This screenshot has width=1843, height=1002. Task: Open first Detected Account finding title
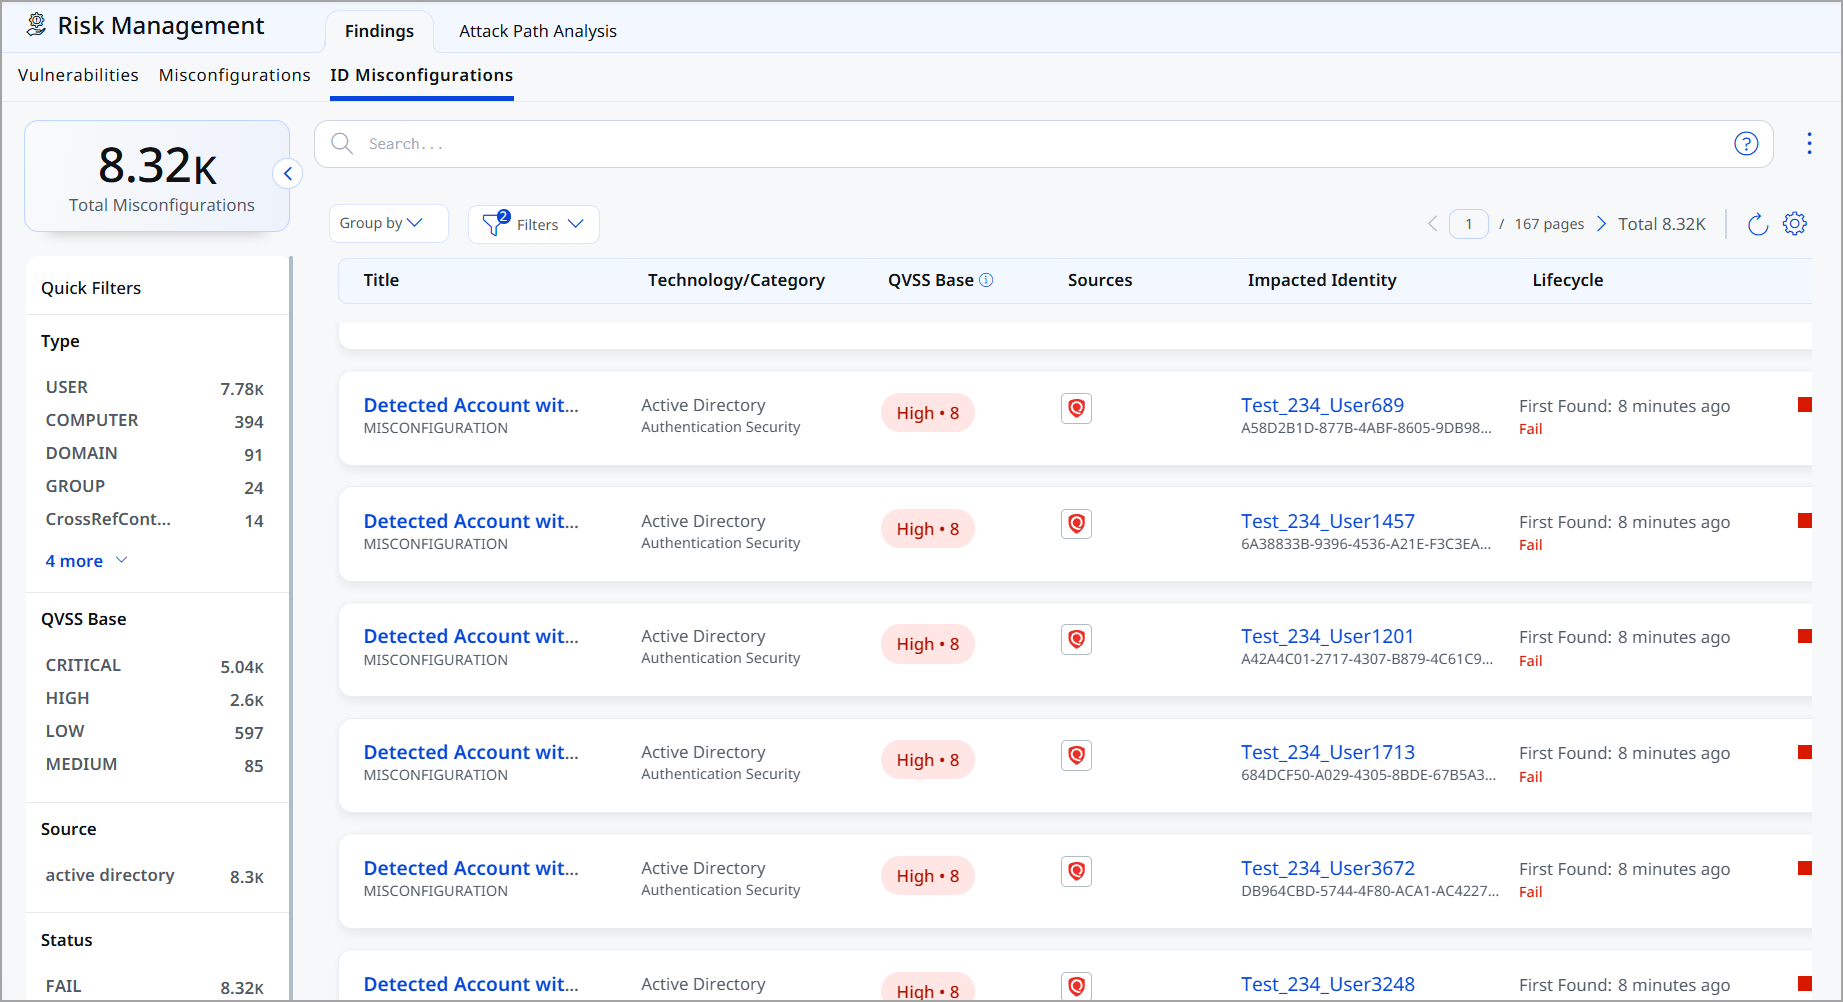470,405
